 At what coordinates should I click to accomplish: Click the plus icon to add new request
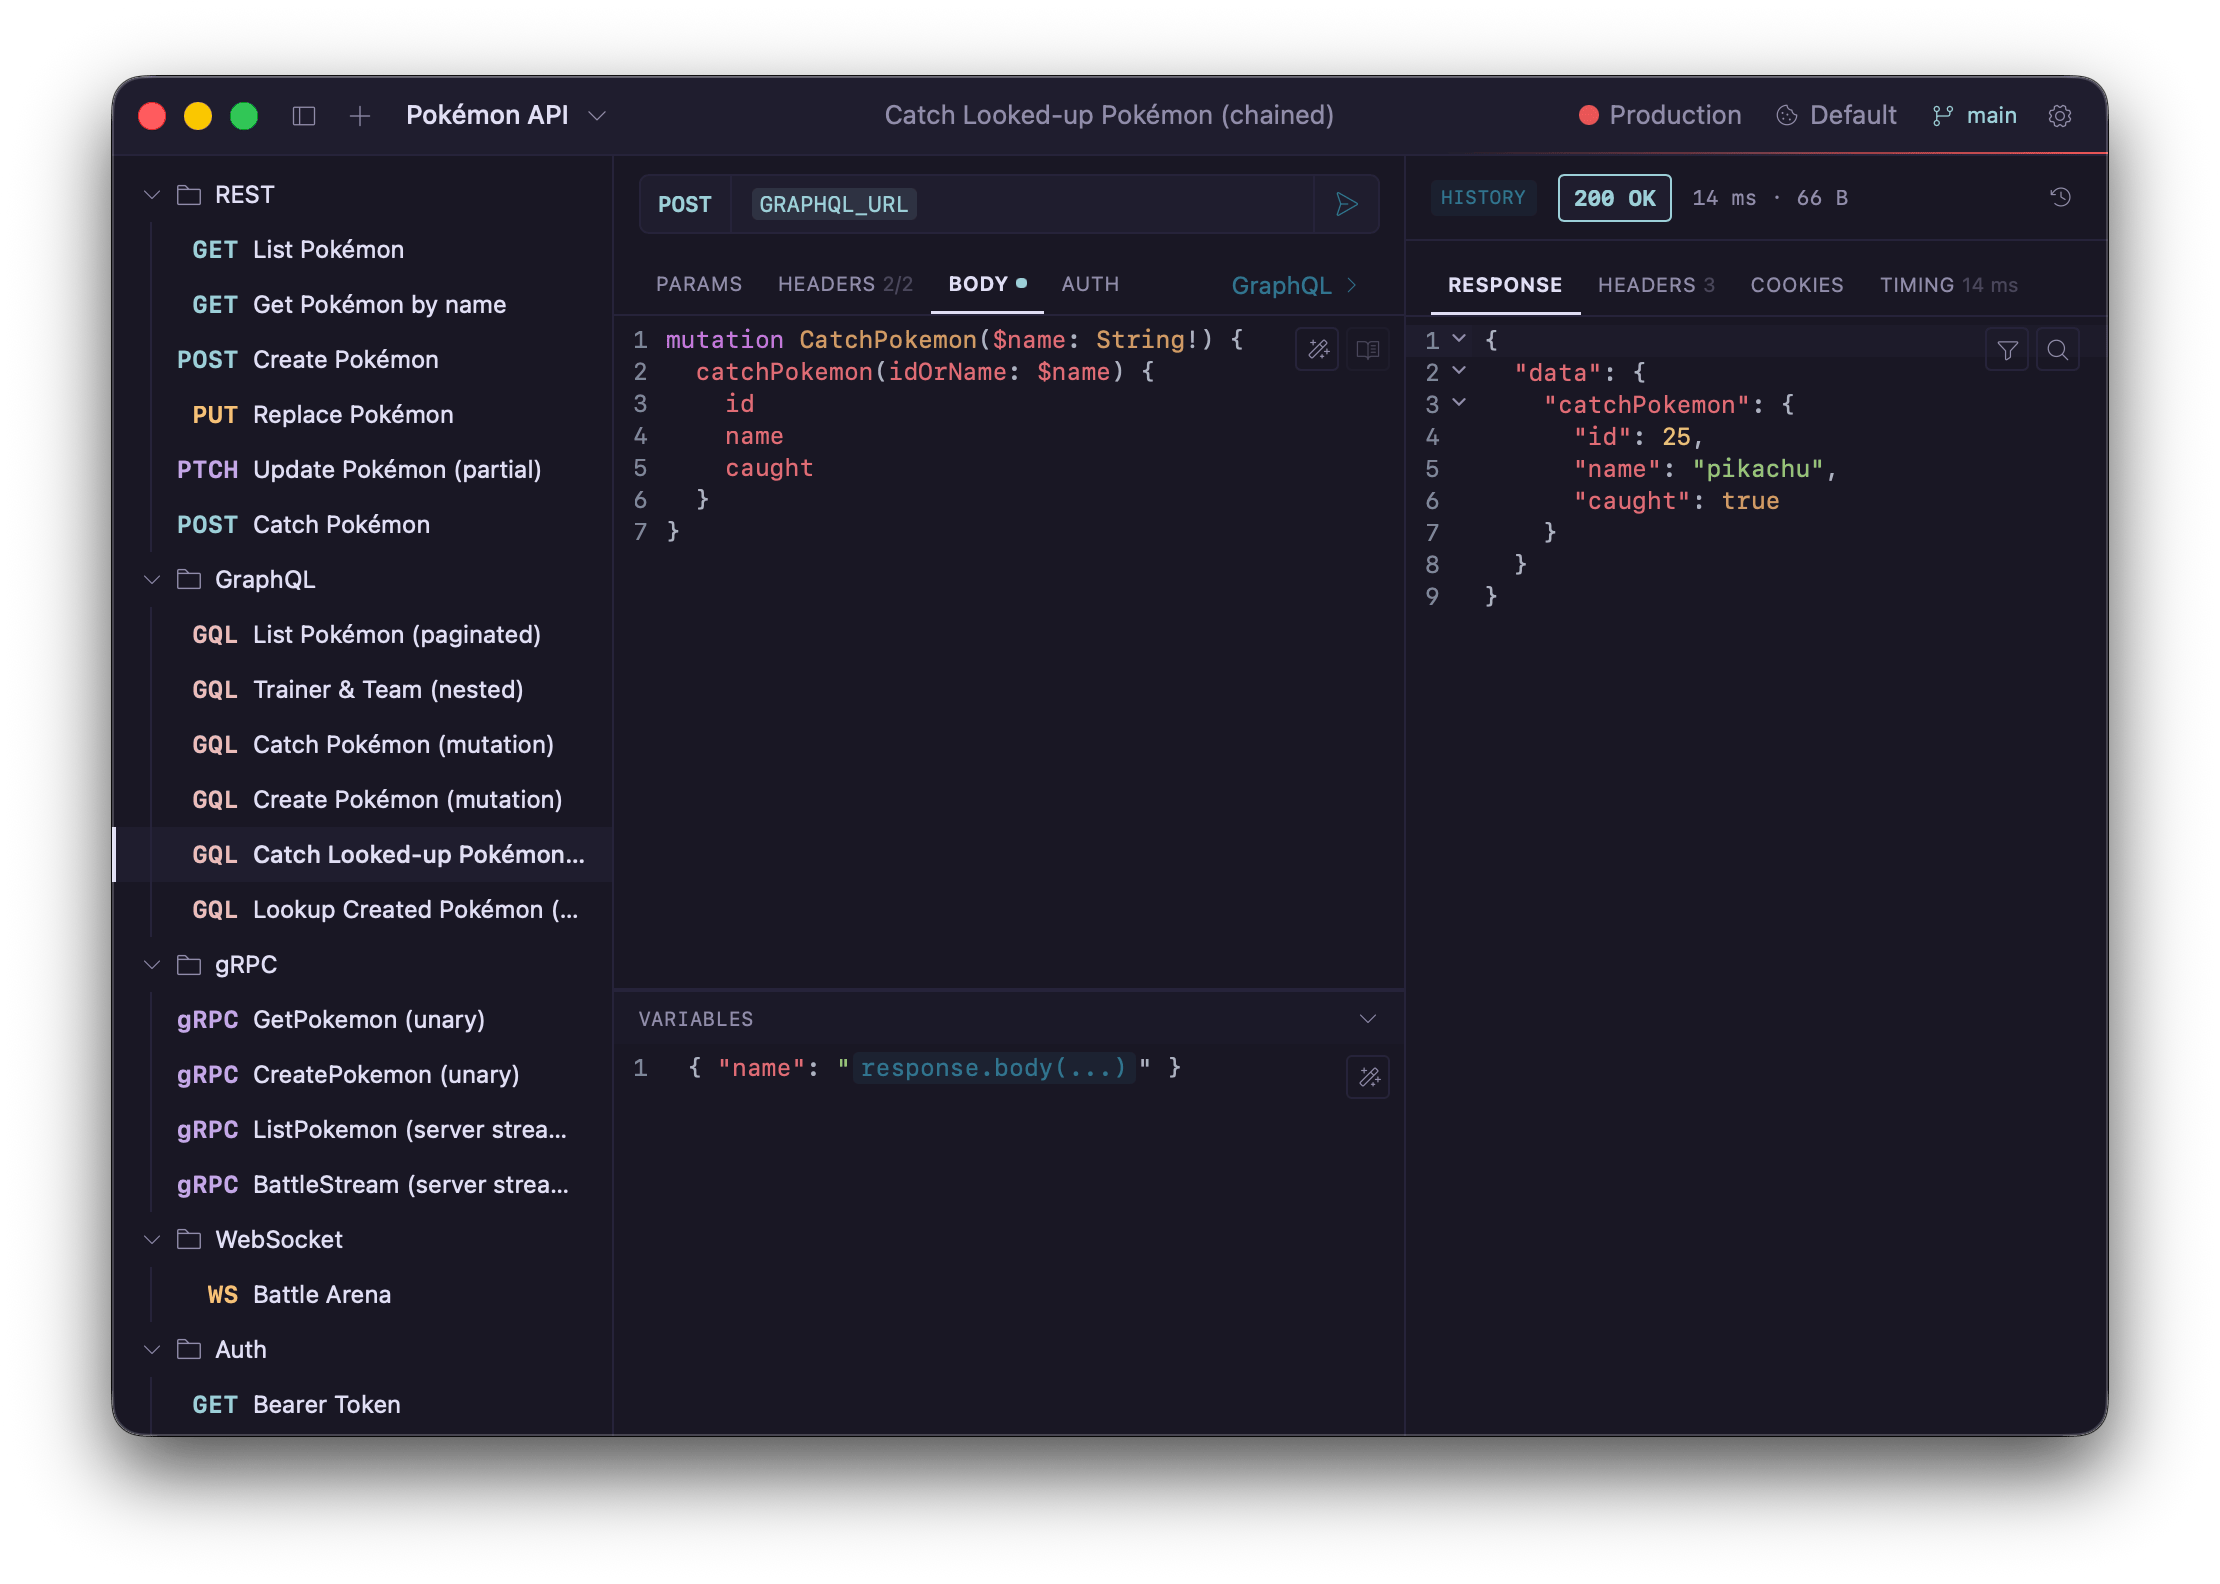coord(360,116)
